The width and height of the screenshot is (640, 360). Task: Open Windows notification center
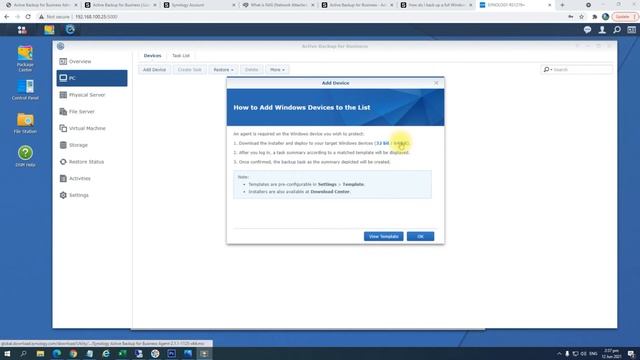[x=631, y=354]
